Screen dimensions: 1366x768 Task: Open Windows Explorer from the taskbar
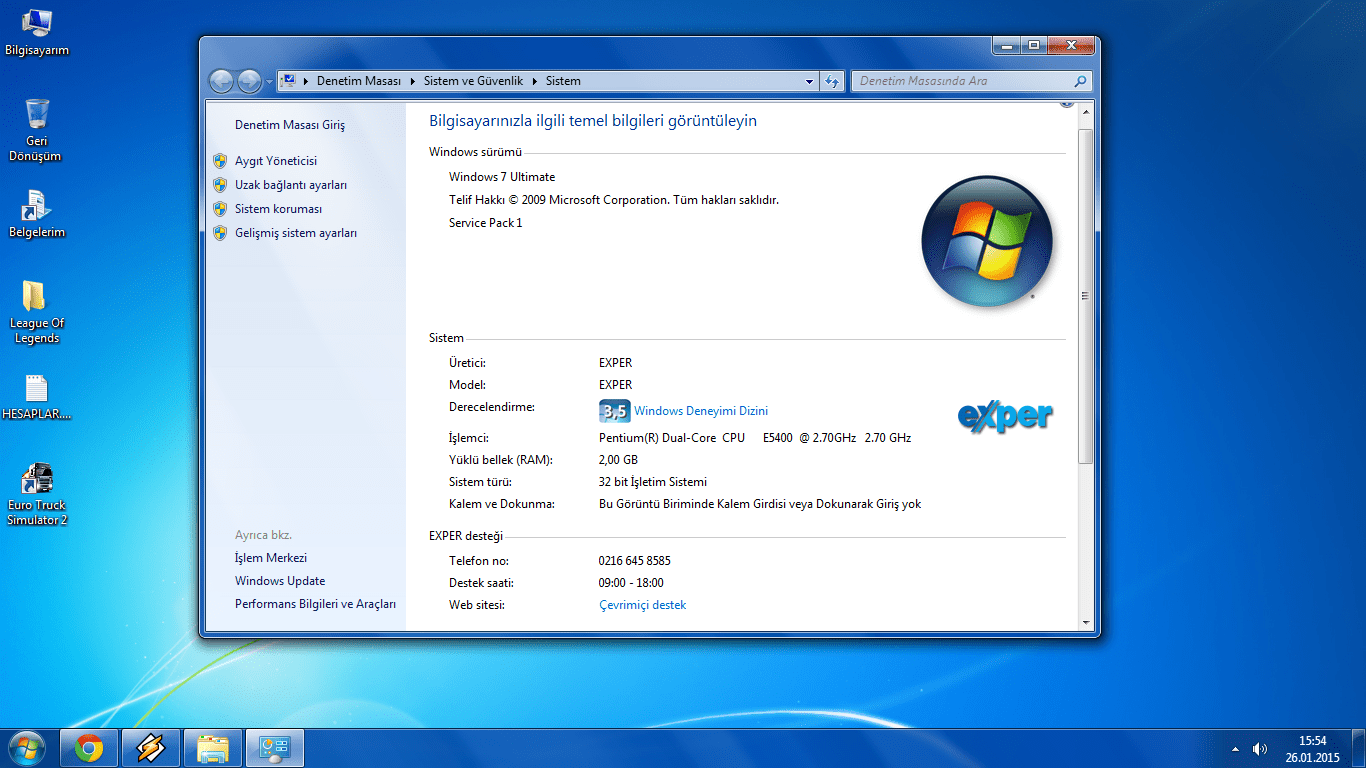pos(213,748)
